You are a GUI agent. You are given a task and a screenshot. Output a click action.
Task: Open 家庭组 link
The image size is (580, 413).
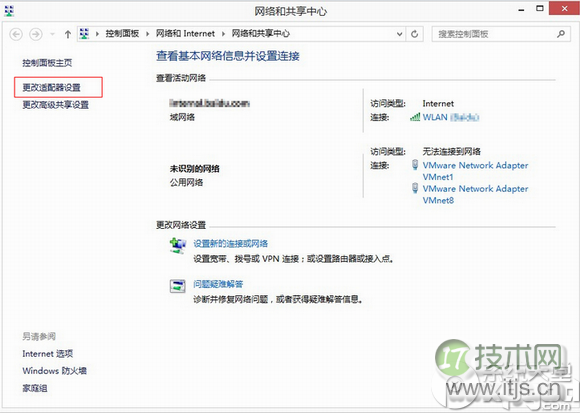click(35, 388)
